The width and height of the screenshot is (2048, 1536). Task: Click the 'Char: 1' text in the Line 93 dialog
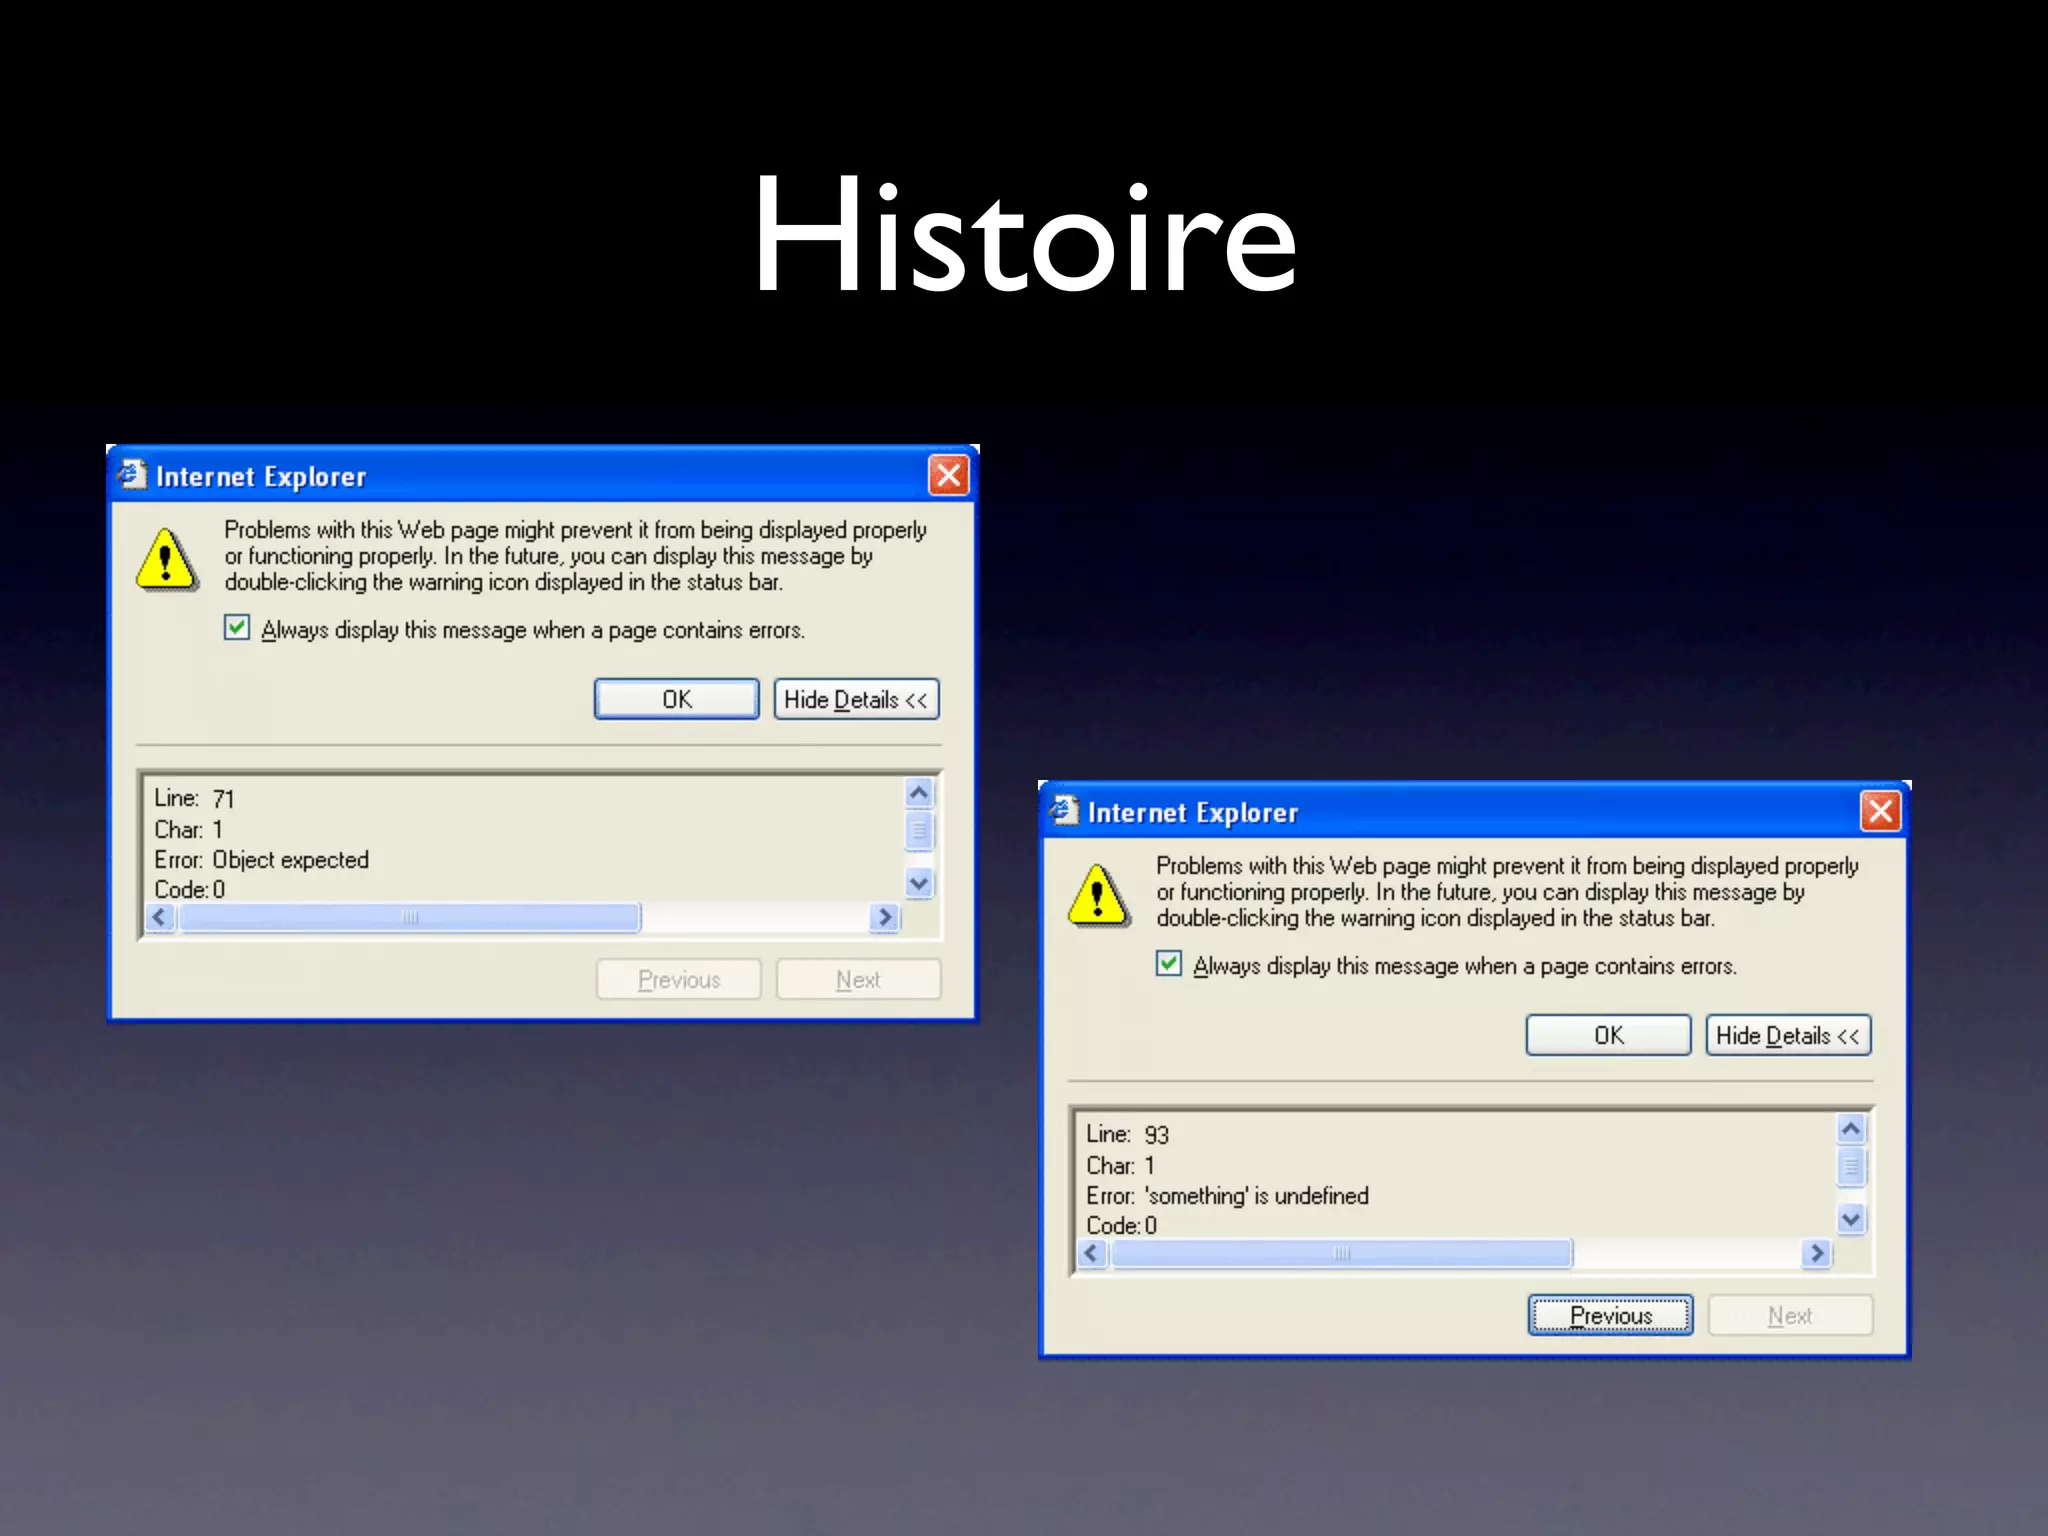click(1121, 1166)
